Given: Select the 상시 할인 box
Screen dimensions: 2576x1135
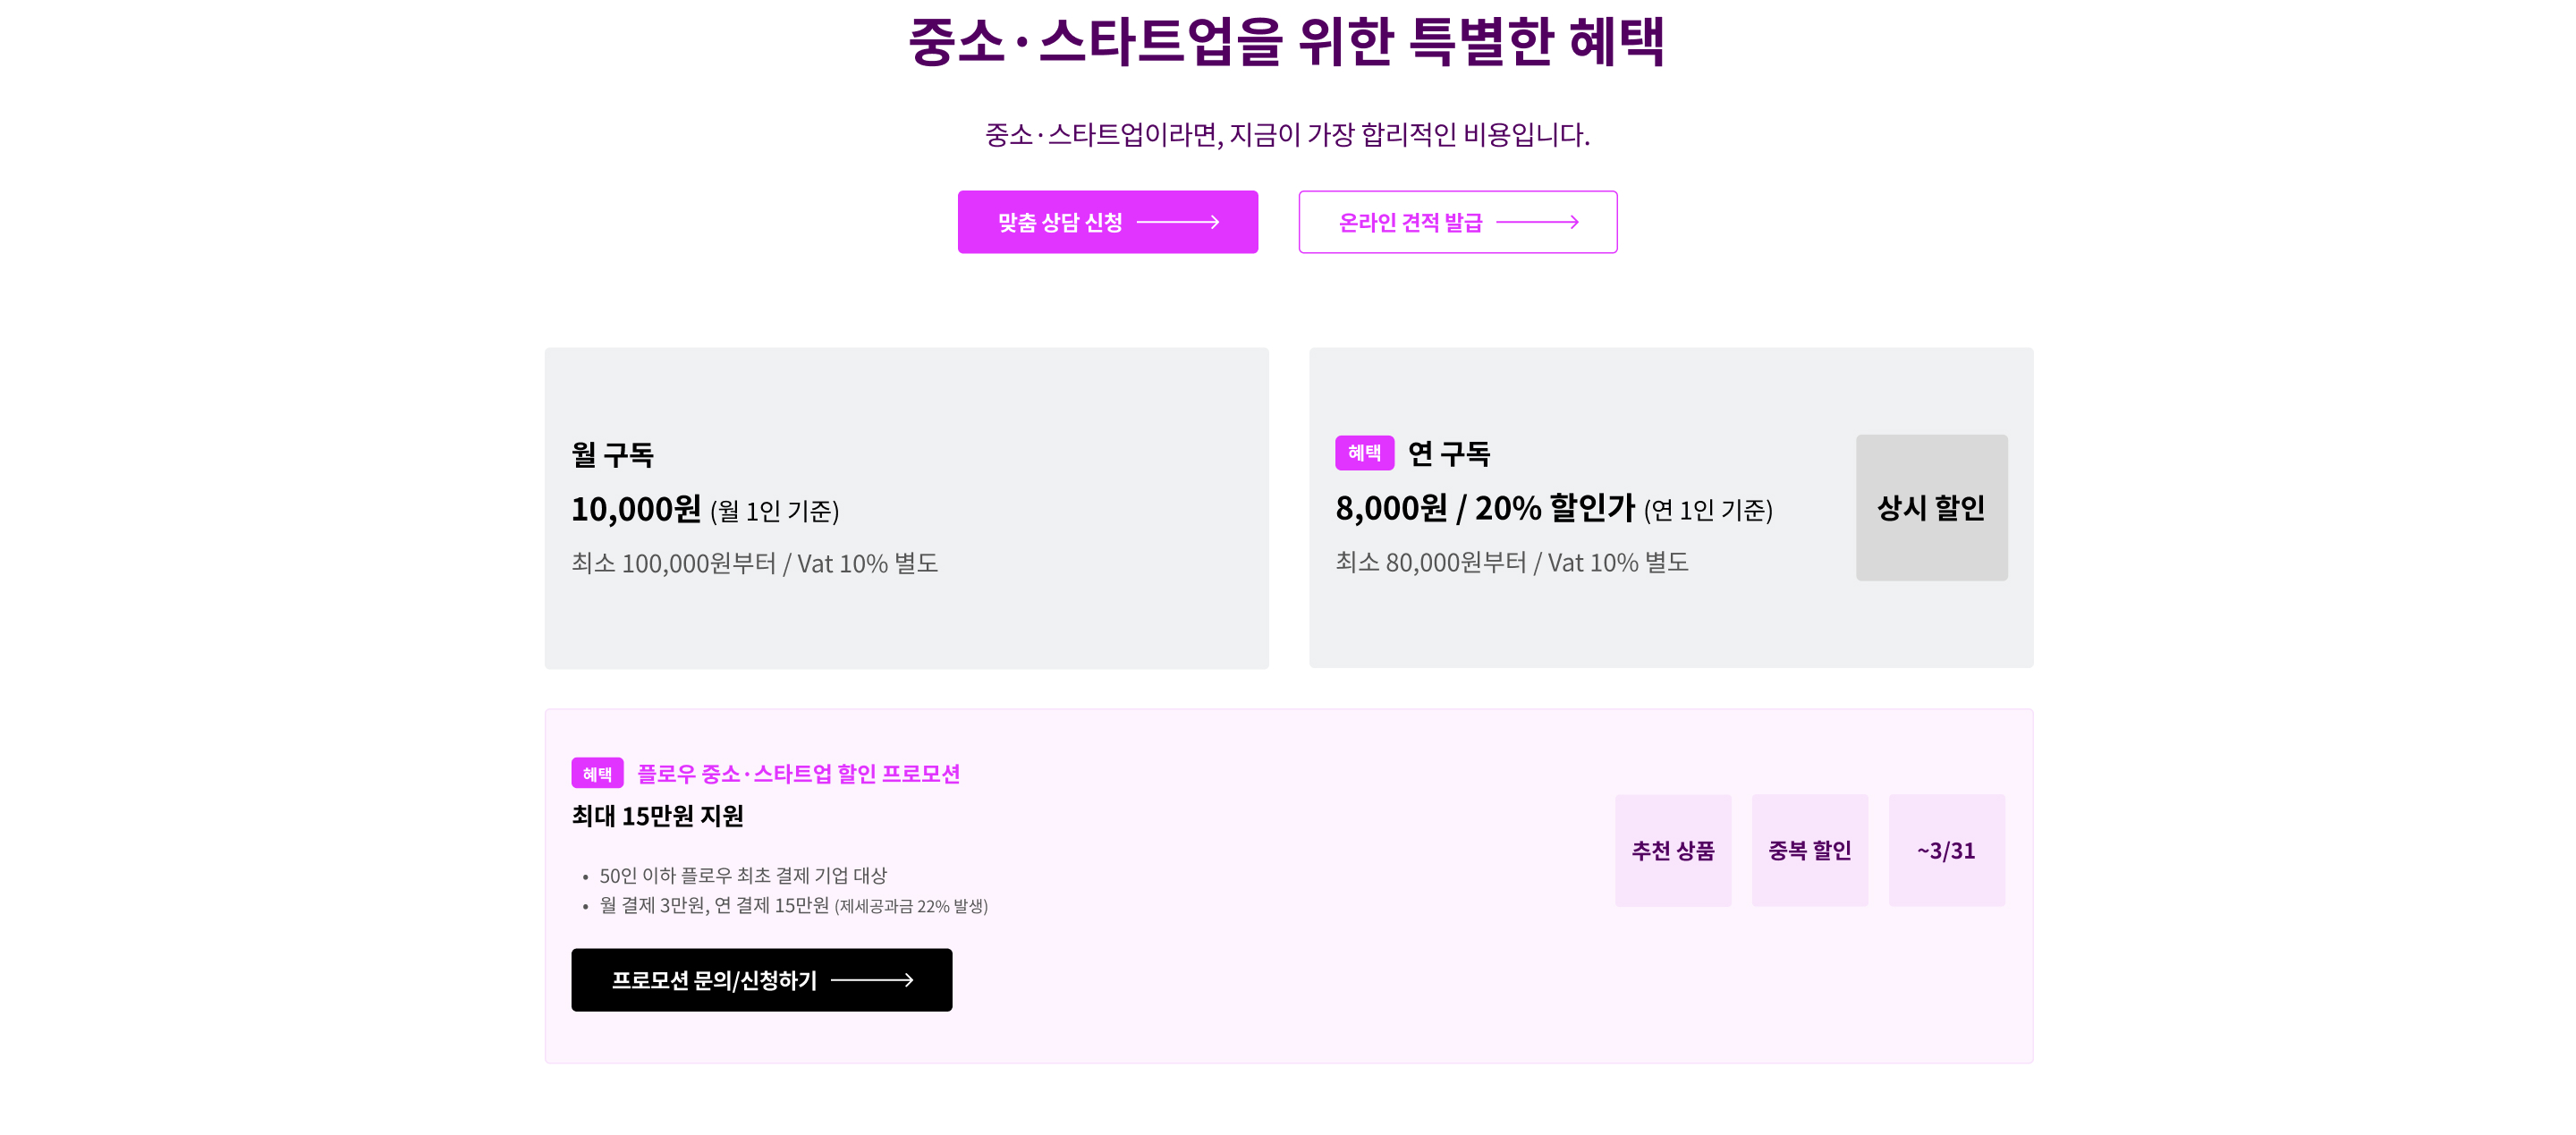Looking at the screenshot, I should coord(1931,507).
